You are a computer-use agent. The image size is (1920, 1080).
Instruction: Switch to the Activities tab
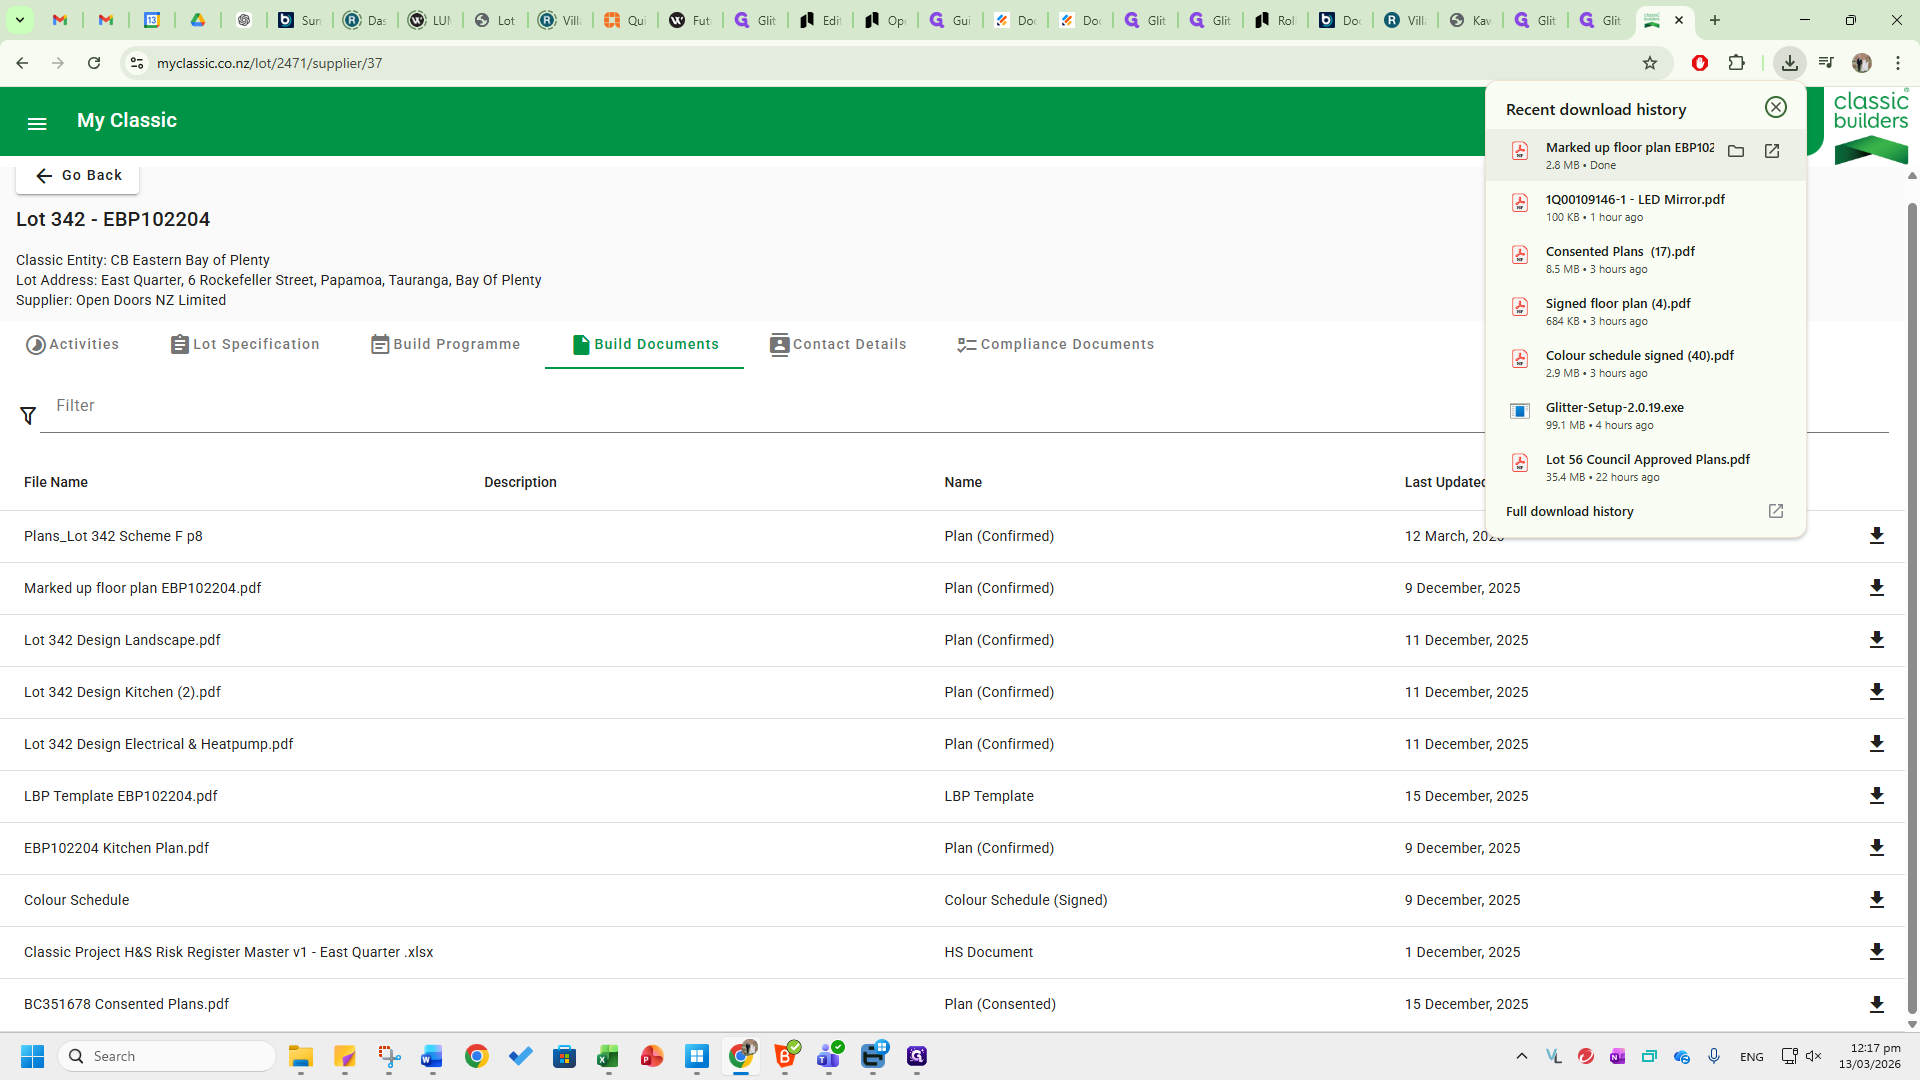72,344
